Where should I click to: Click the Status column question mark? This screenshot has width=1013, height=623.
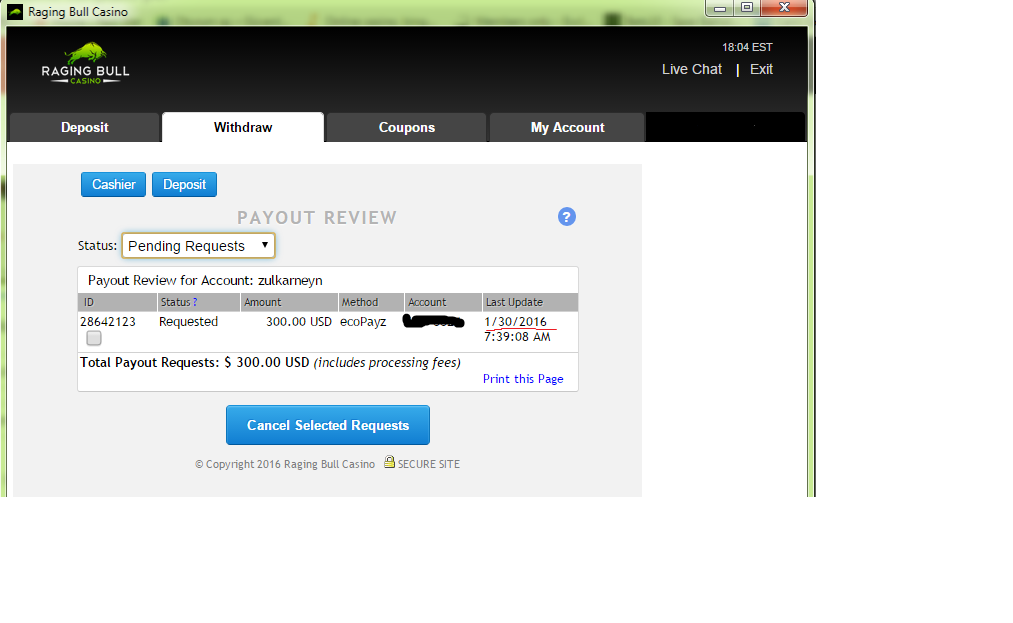coord(194,302)
